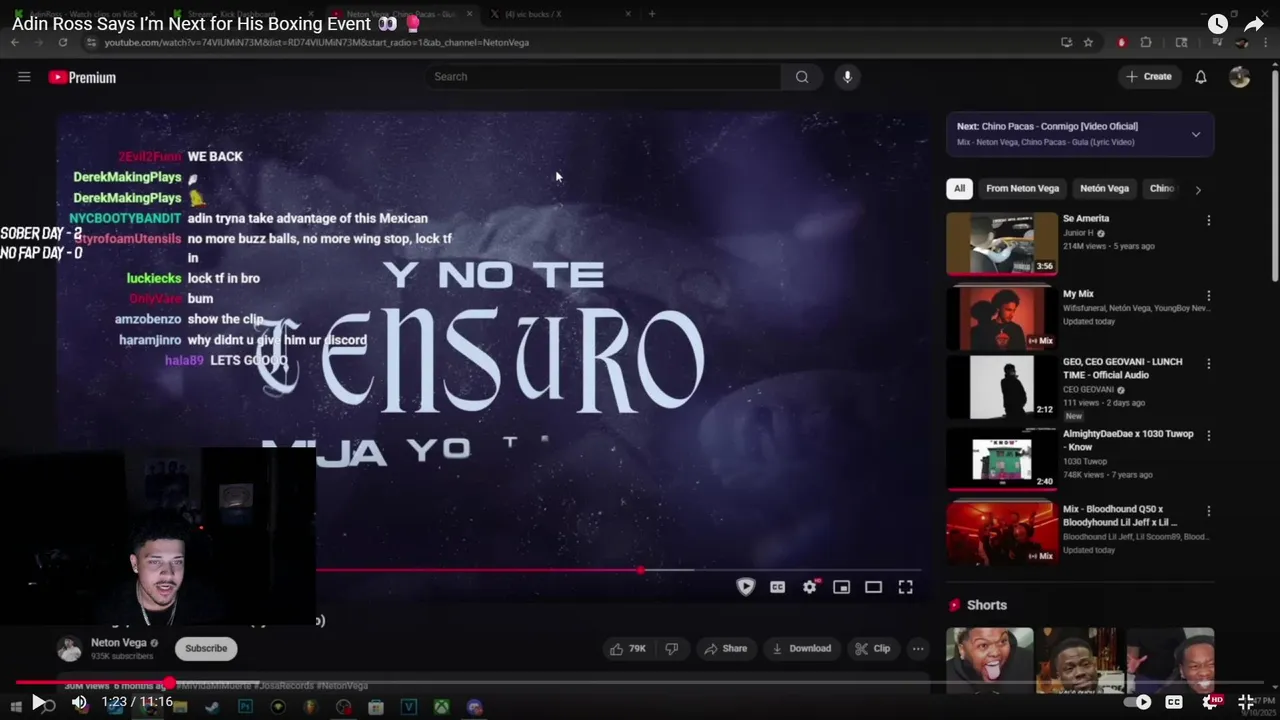Screen dimensions: 1280x720
Task: Click the Create button
Action: click(1148, 77)
